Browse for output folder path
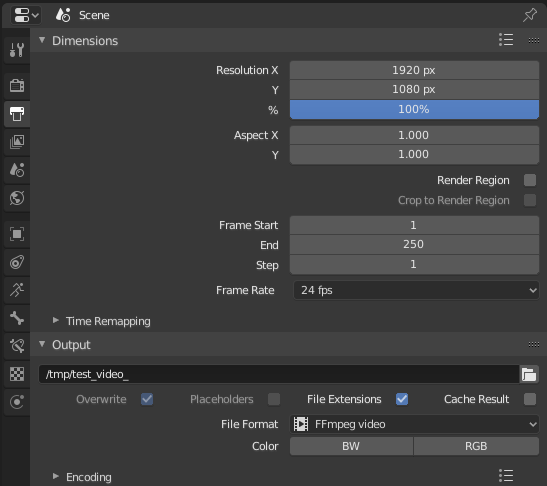This screenshot has height=486, width=547. (529, 374)
